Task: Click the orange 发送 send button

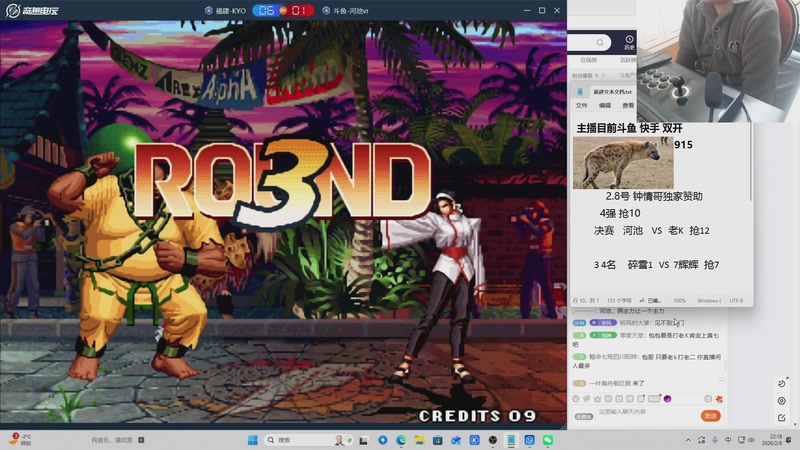Action: [711, 416]
